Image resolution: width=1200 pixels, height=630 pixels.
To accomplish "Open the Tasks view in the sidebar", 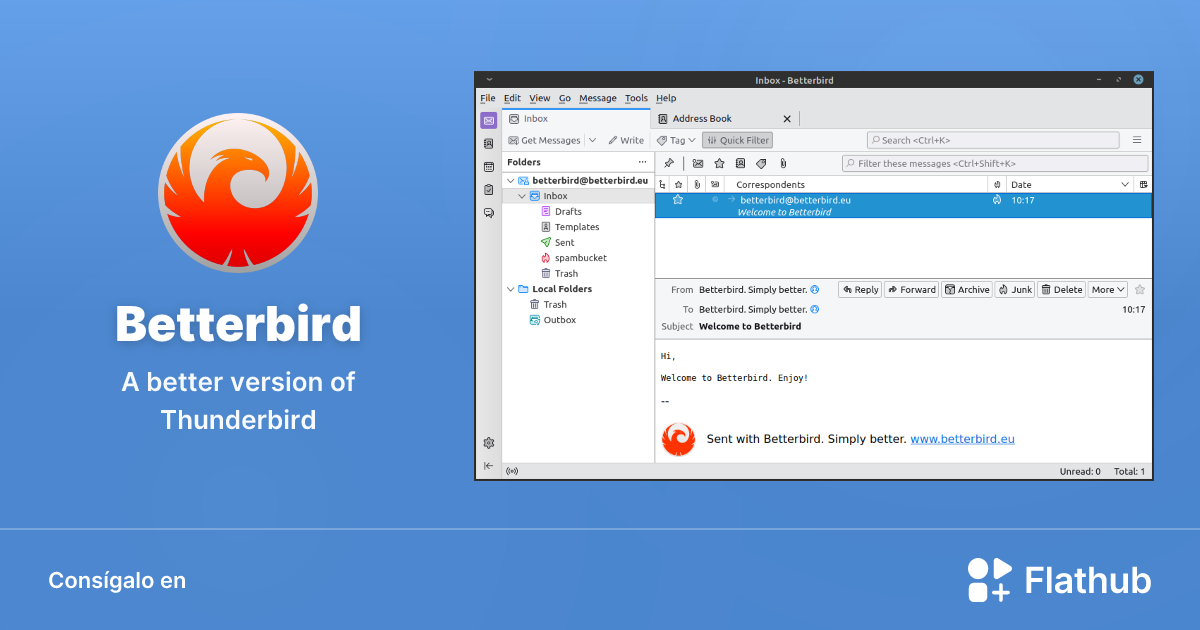I will (x=488, y=189).
